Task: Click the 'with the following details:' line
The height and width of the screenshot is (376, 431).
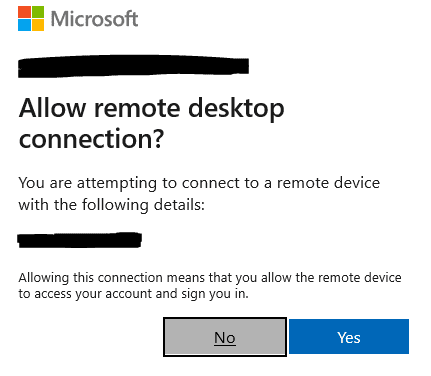Action: coord(112,205)
